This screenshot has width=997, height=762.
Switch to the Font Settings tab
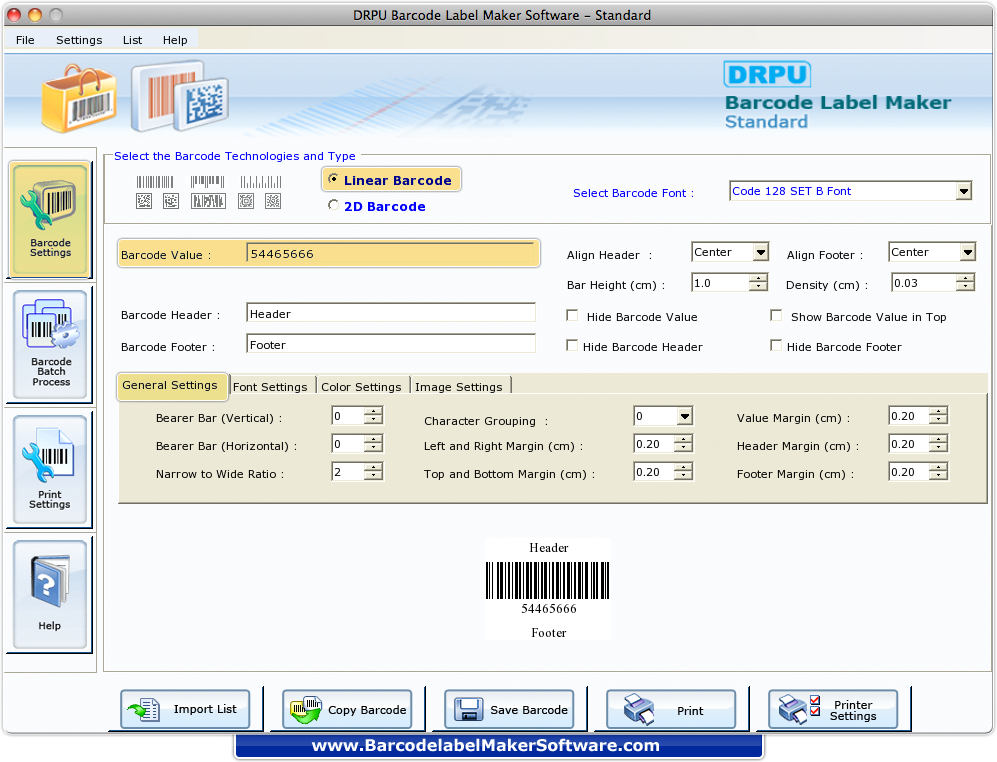pos(270,387)
